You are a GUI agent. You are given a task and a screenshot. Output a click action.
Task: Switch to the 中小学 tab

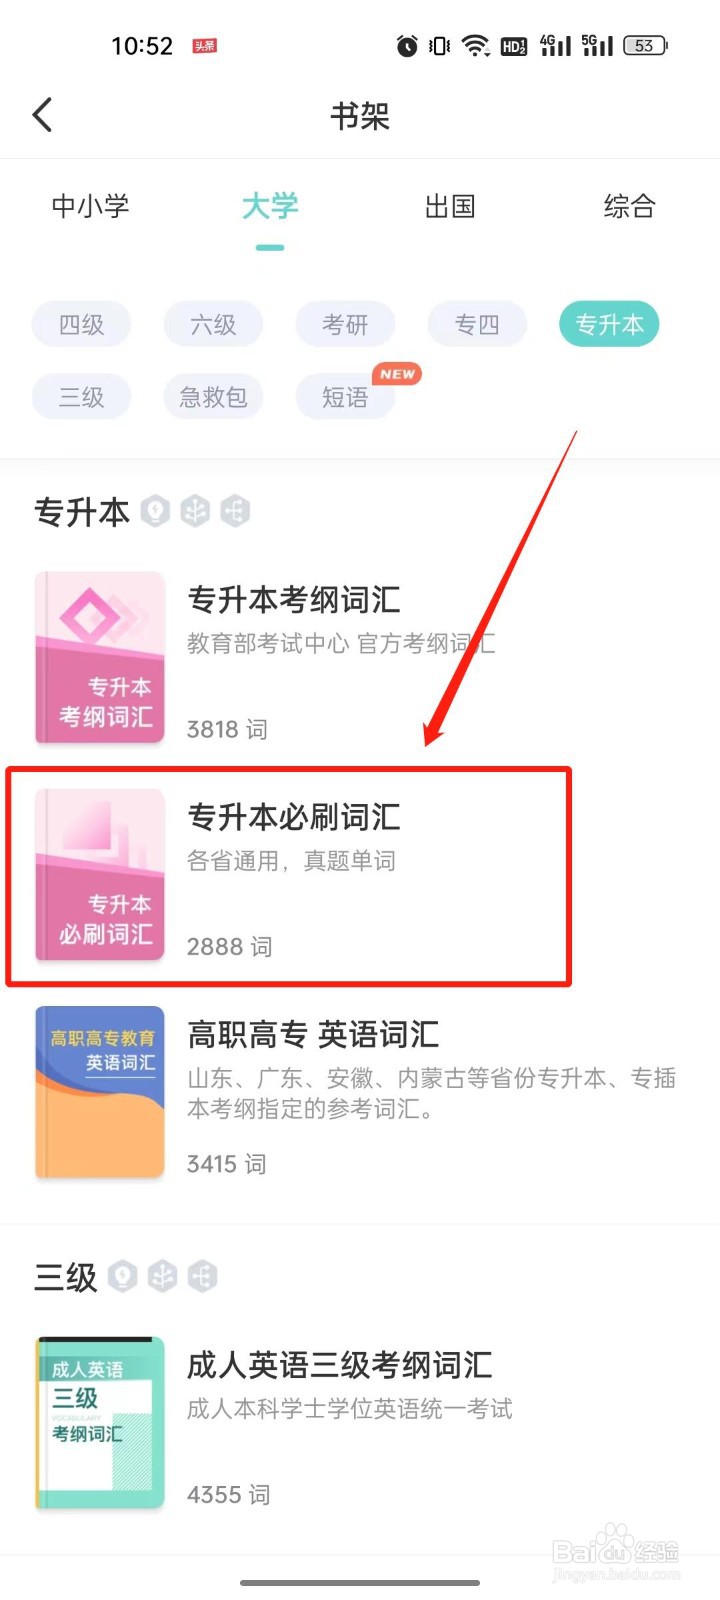[x=90, y=207]
